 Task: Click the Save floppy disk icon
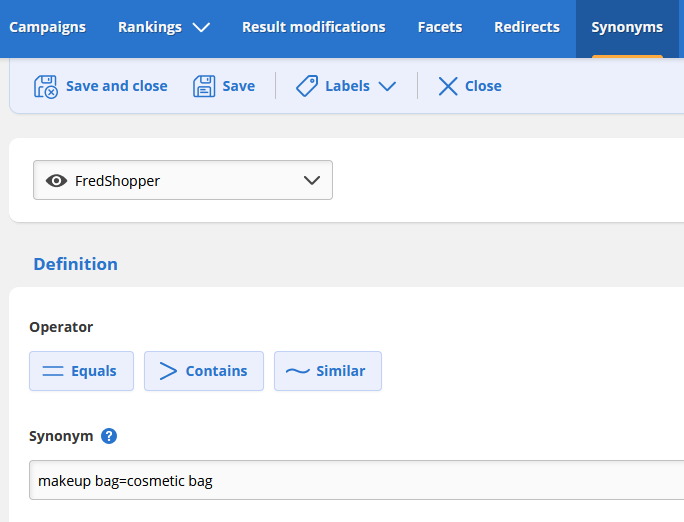point(205,86)
